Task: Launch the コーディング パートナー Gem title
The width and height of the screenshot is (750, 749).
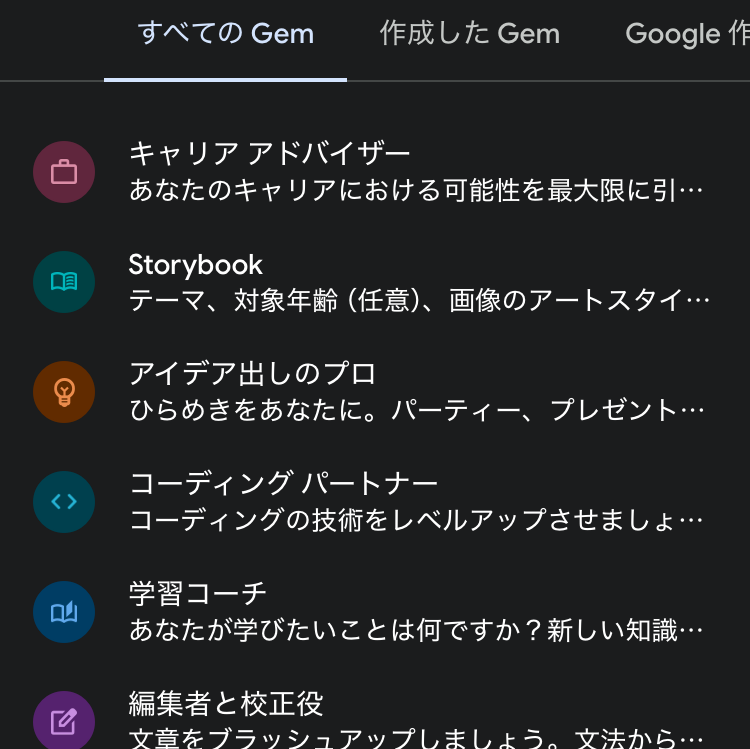Action: (284, 484)
